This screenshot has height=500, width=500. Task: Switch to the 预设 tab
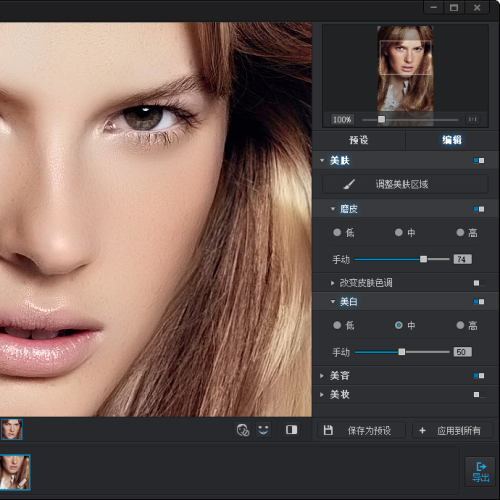pyautogui.click(x=359, y=140)
